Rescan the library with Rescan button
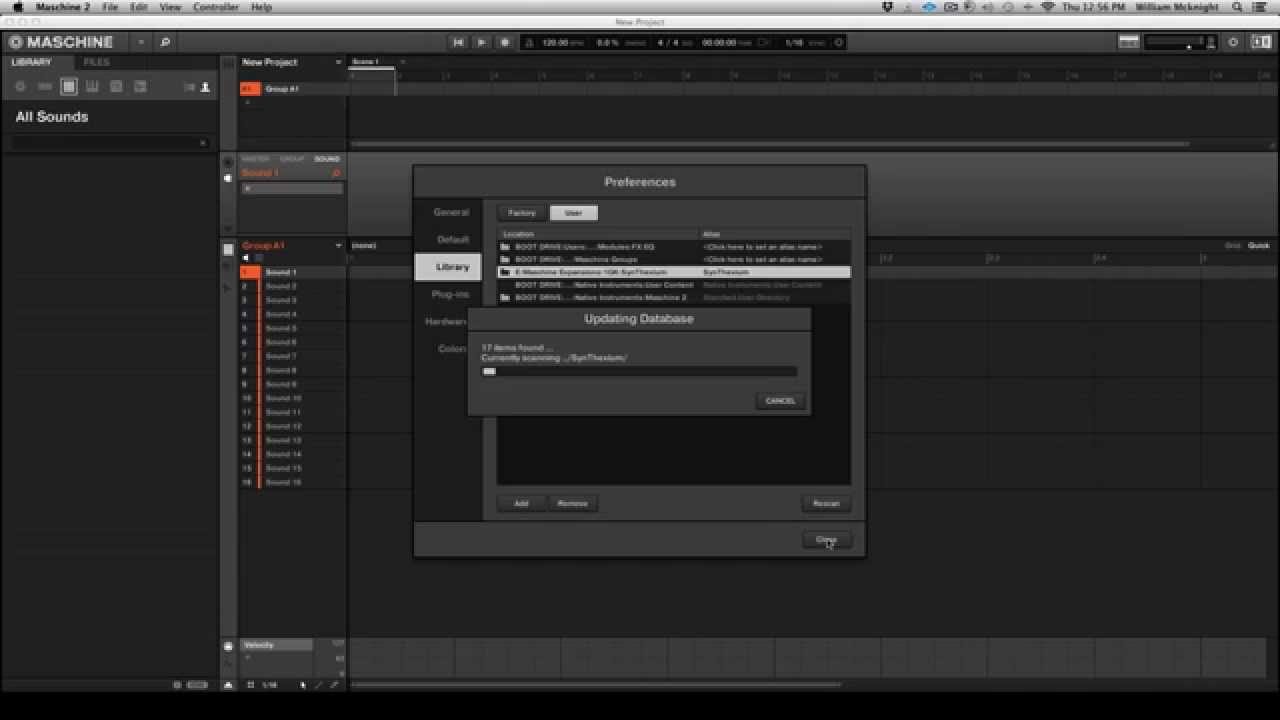This screenshot has width=1280, height=720. click(826, 503)
